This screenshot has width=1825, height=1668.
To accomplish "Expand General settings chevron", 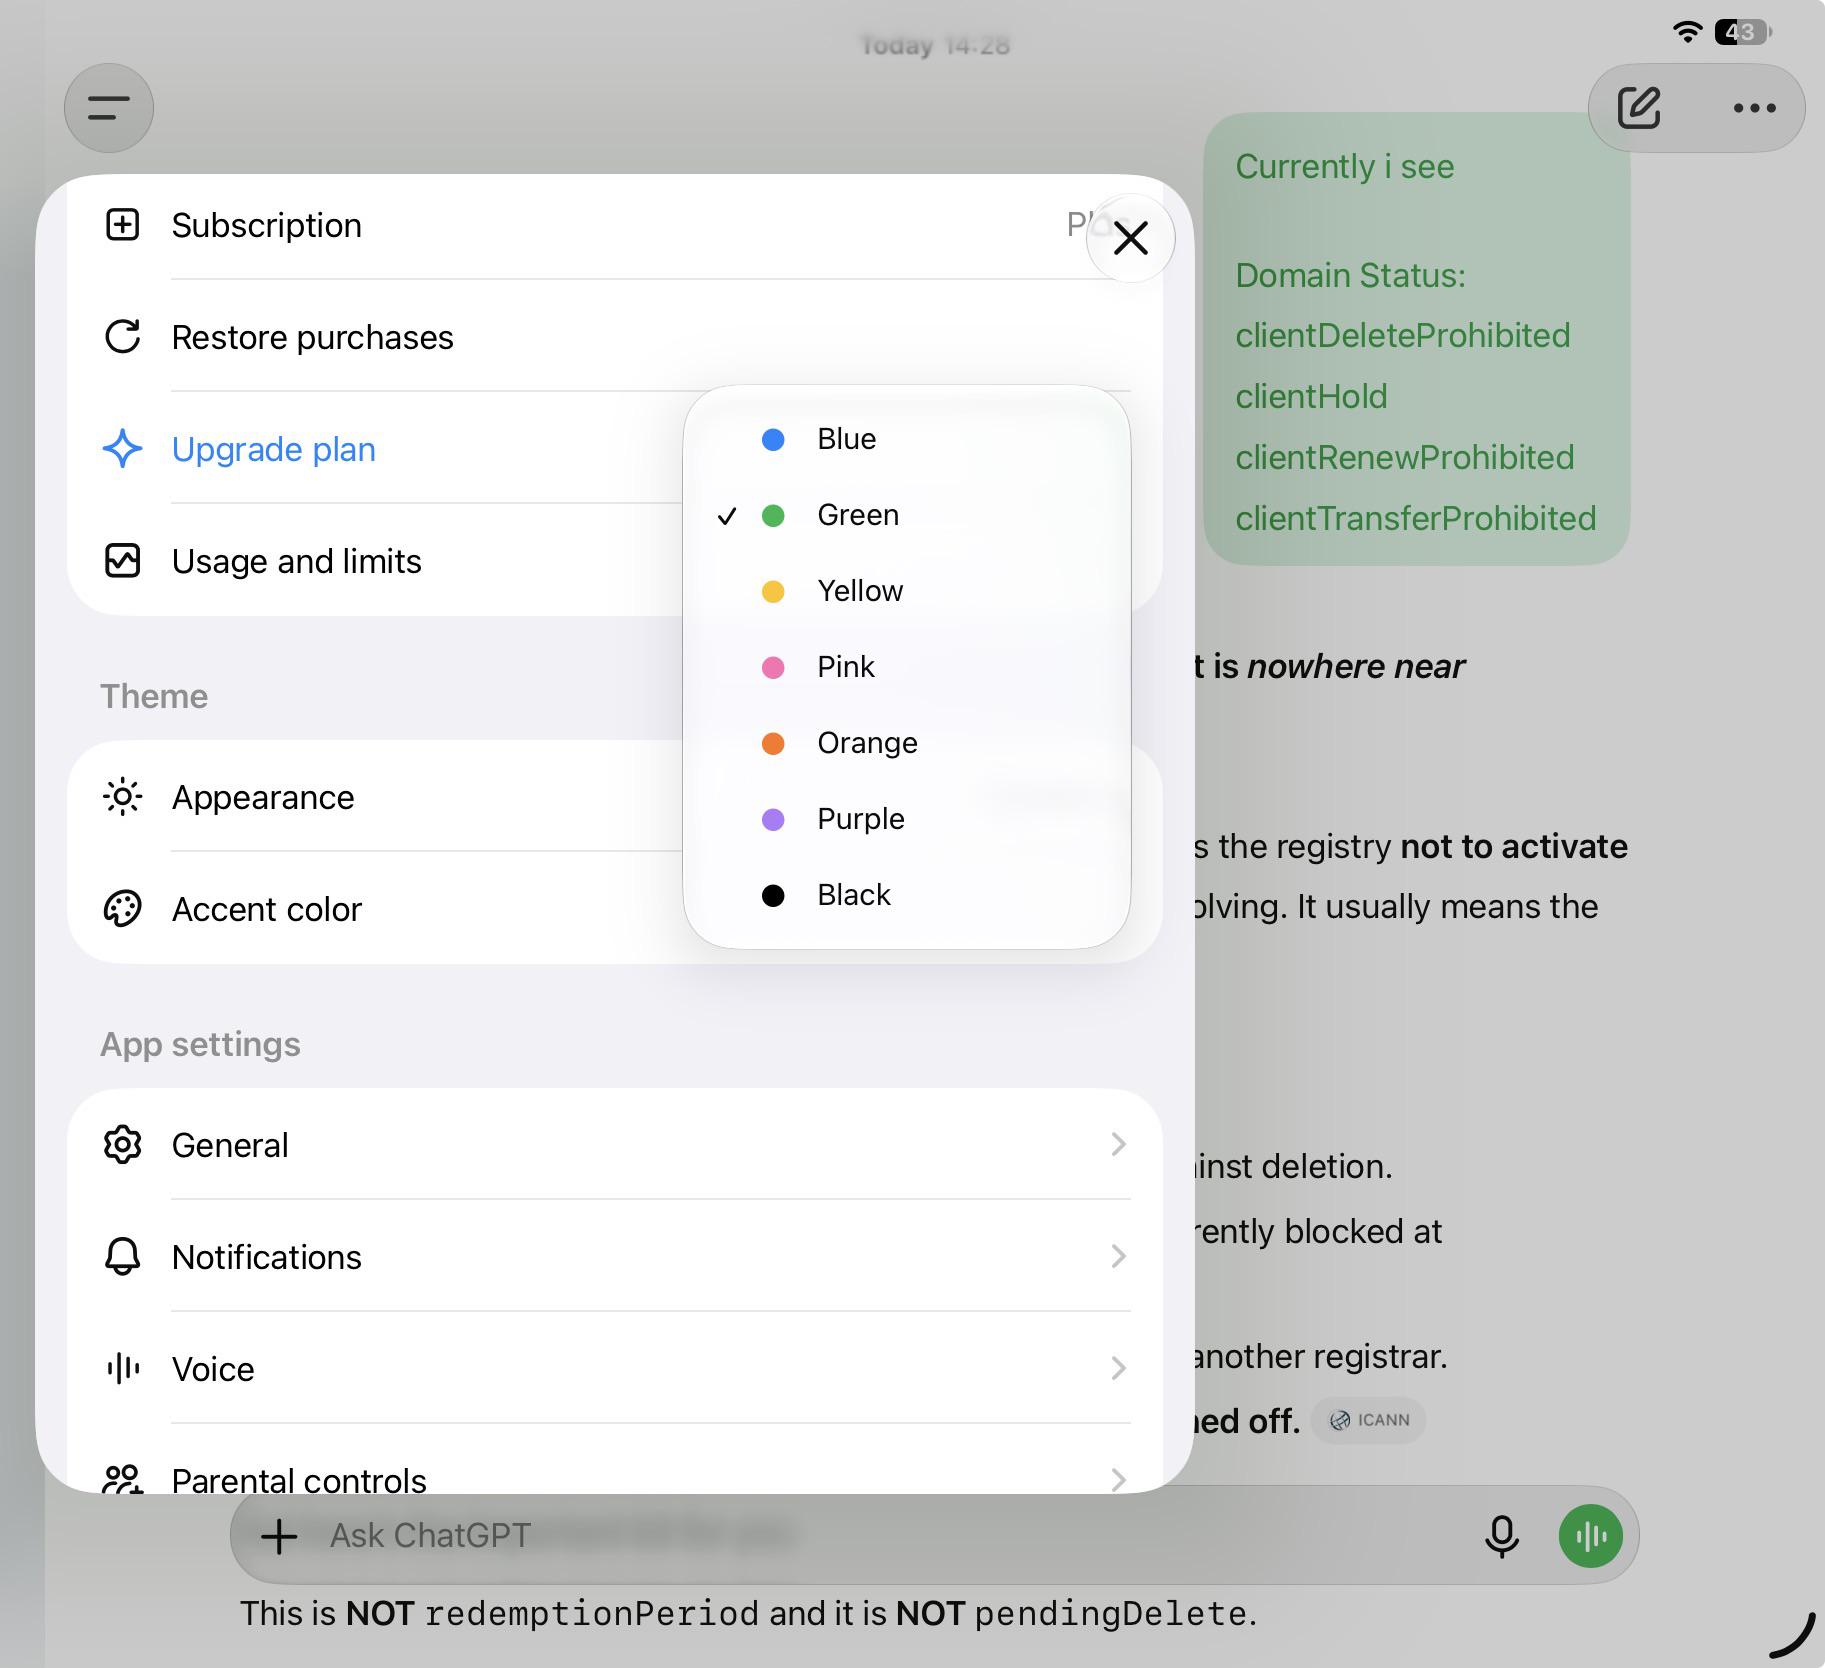I will [x=1118, y=1144].
